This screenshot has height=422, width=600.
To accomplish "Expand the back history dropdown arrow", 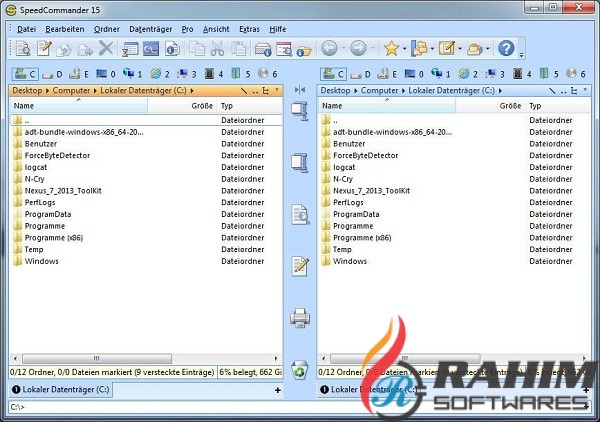I will point(343,49).
